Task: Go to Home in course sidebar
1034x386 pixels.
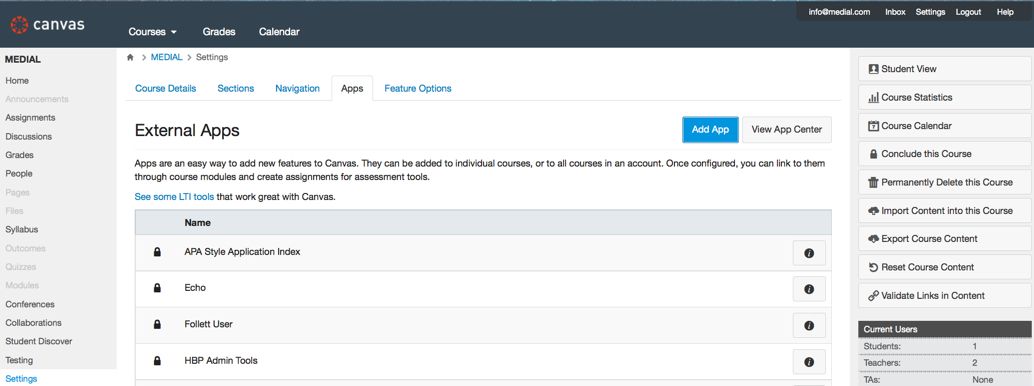Action: click(17, 80)
